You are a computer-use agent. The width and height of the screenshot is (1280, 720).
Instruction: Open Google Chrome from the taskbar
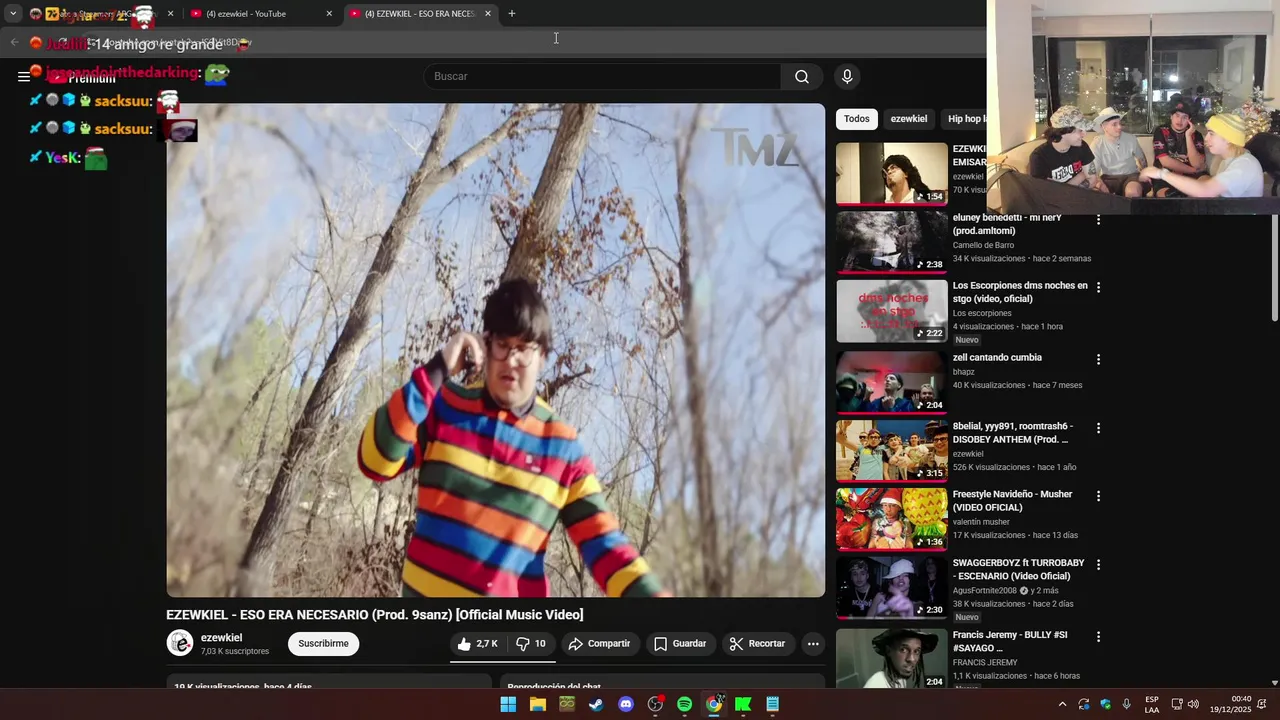coord(714,704)
